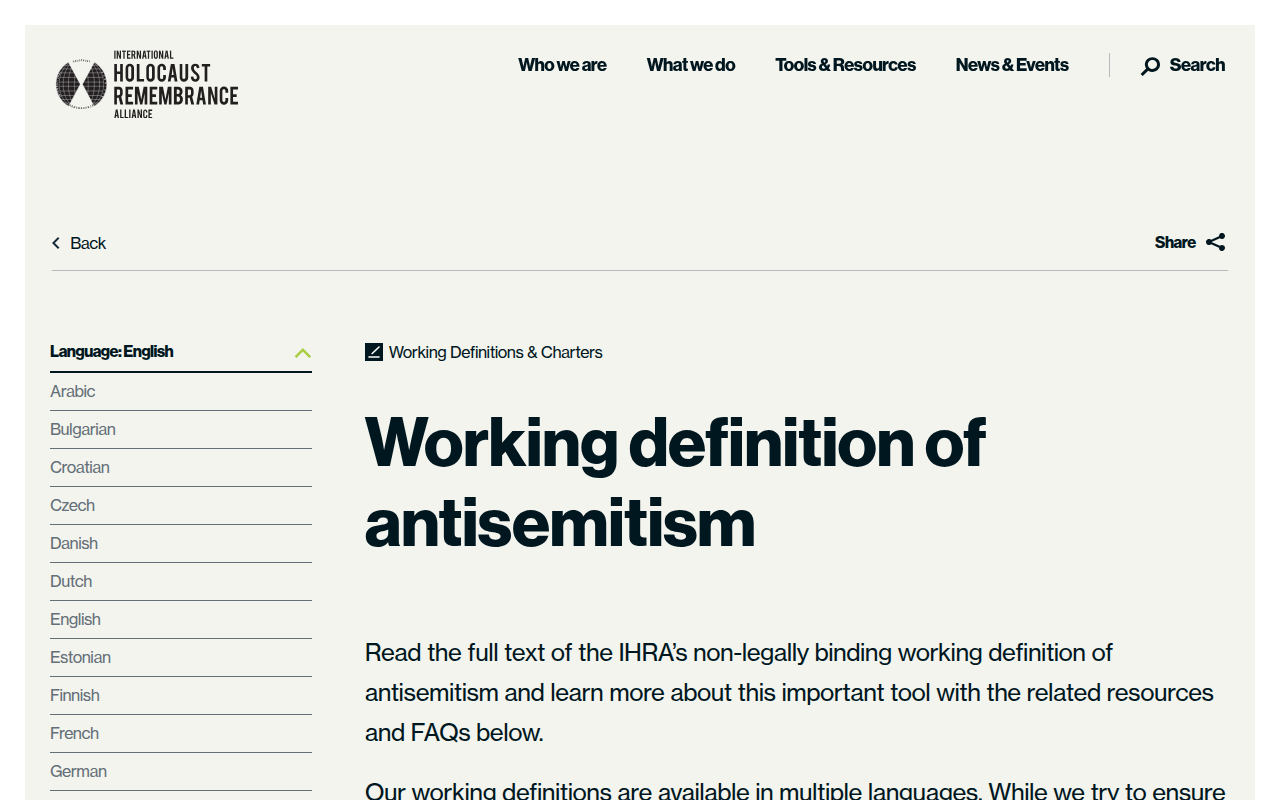1280x800 pixels.
Task: Select French language
Action: (x=181, y=734)
